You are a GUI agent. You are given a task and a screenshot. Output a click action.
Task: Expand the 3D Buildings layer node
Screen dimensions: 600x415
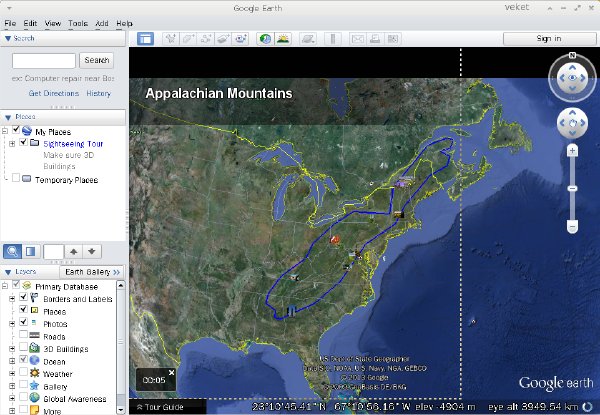[x=12, y=349]
